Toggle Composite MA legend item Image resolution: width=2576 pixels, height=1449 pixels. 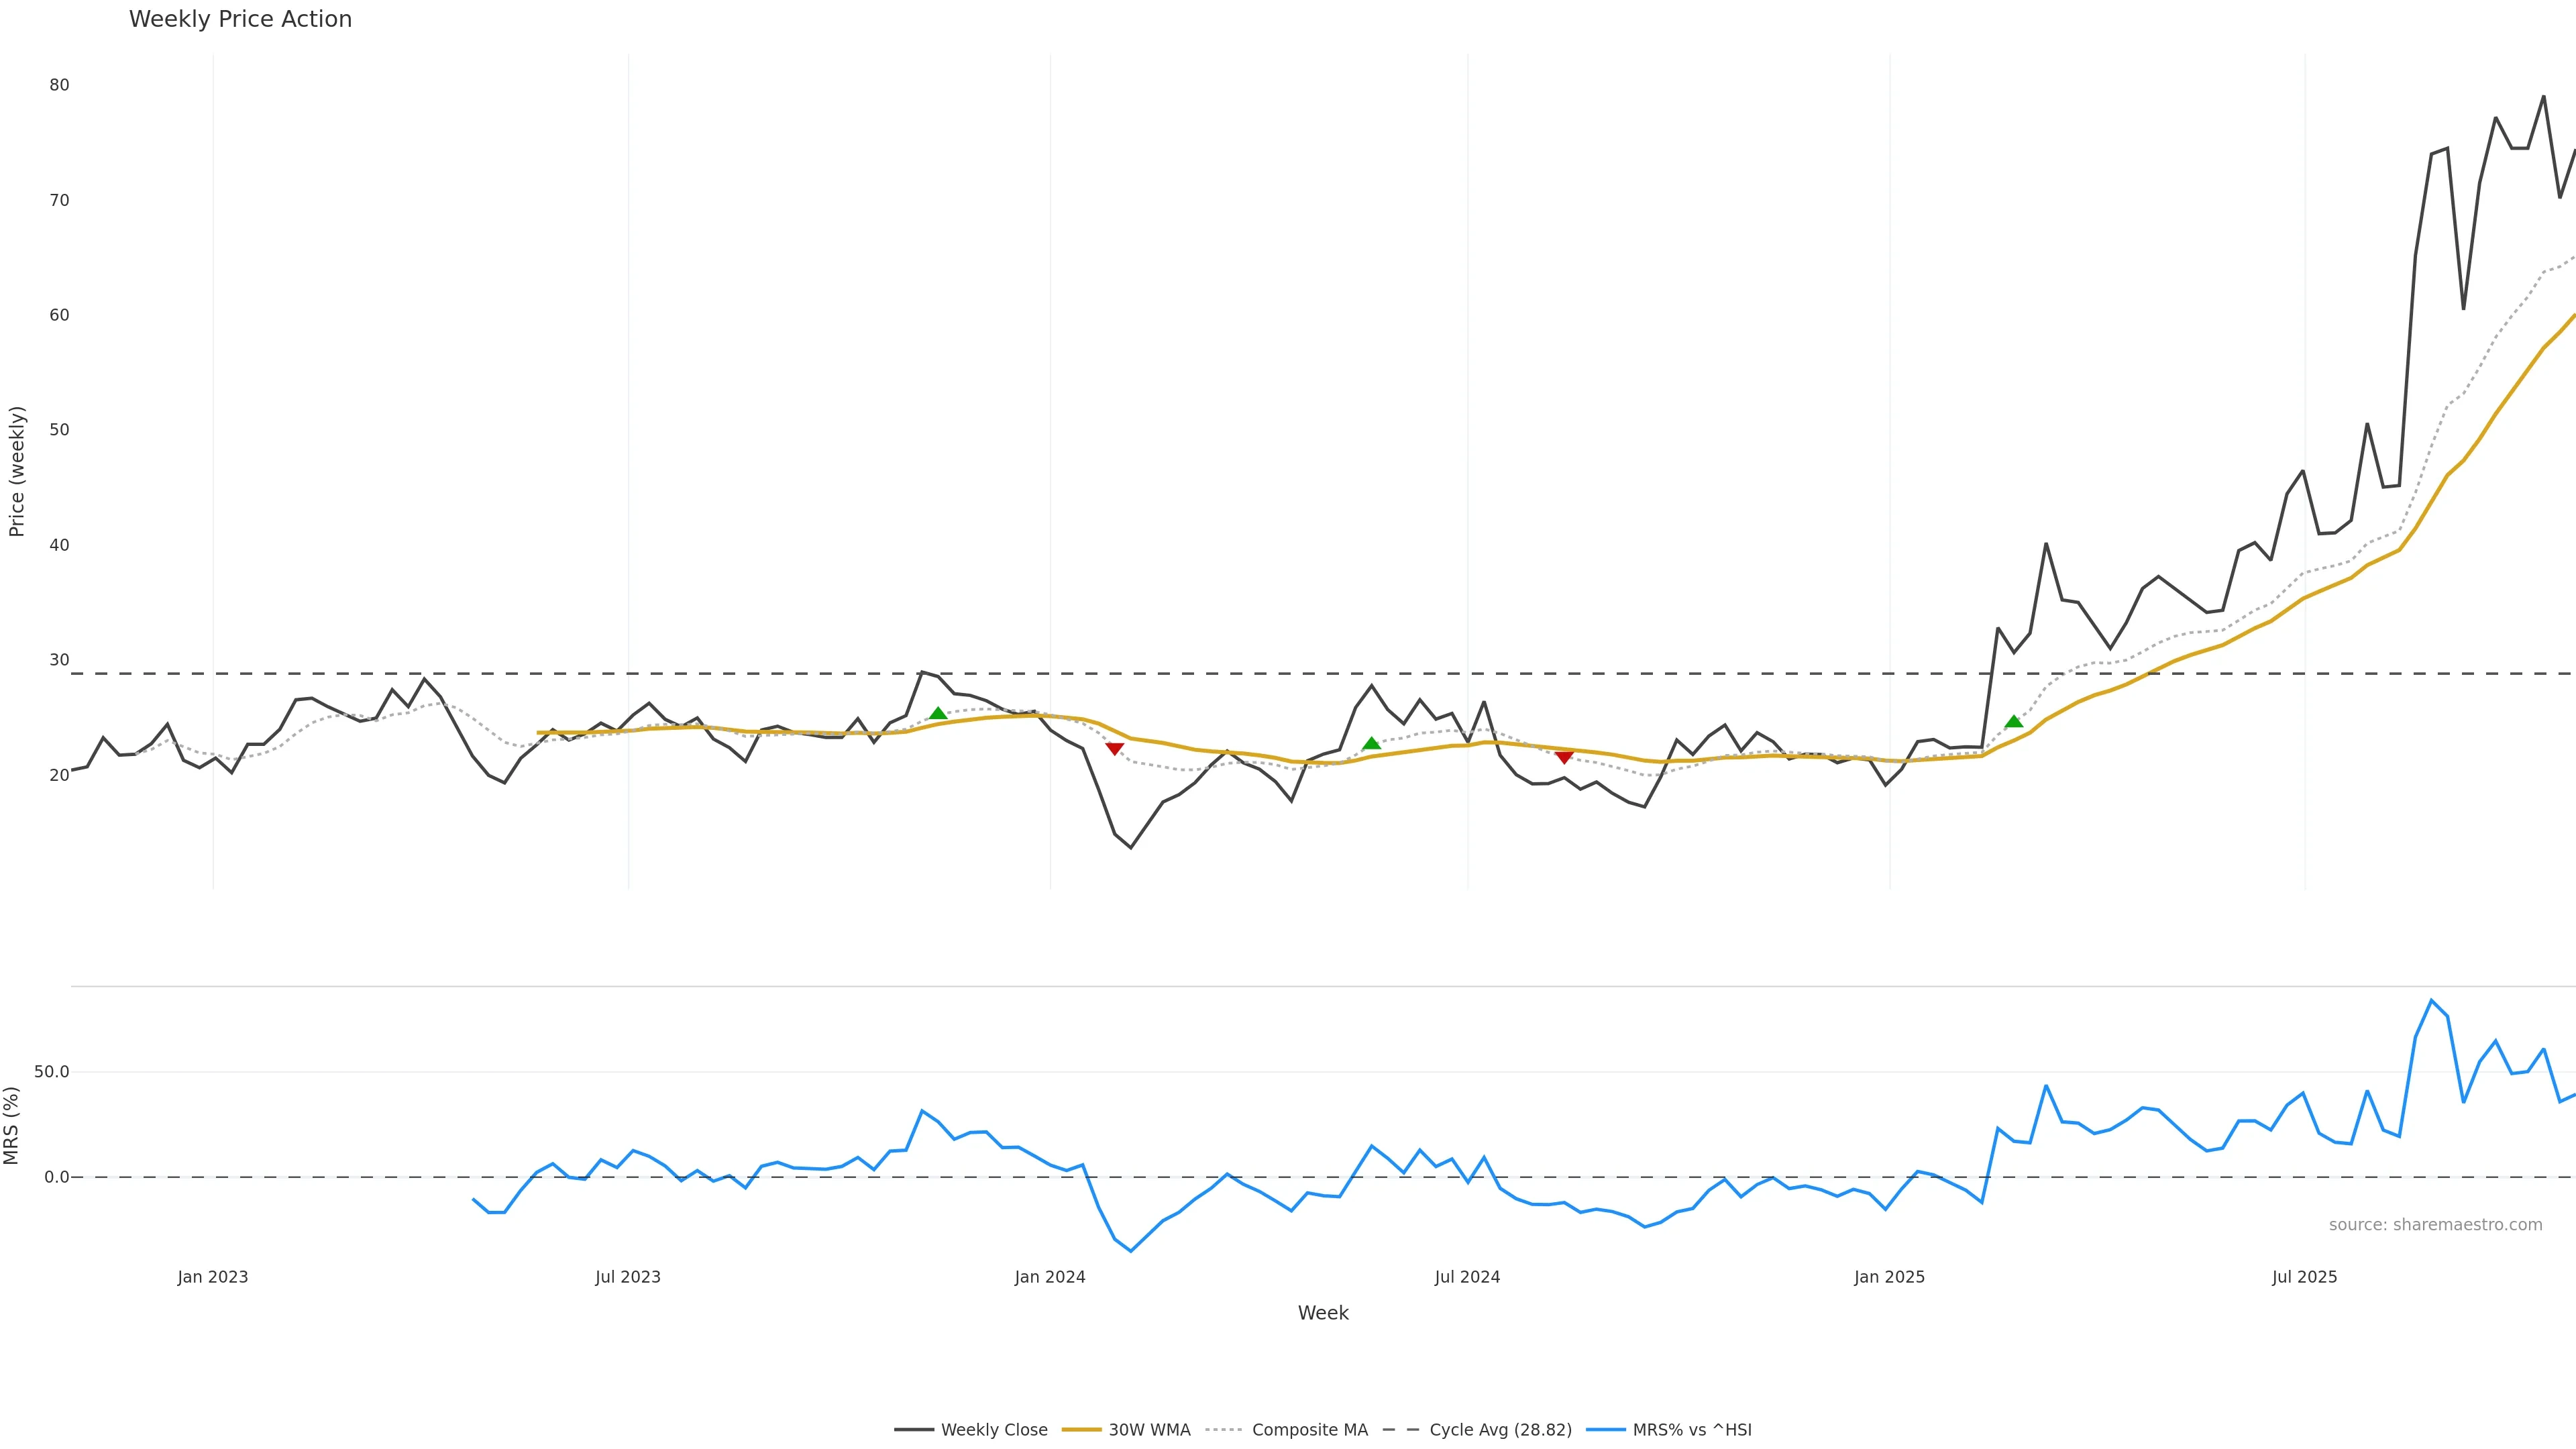[x=1309, y=1430]
